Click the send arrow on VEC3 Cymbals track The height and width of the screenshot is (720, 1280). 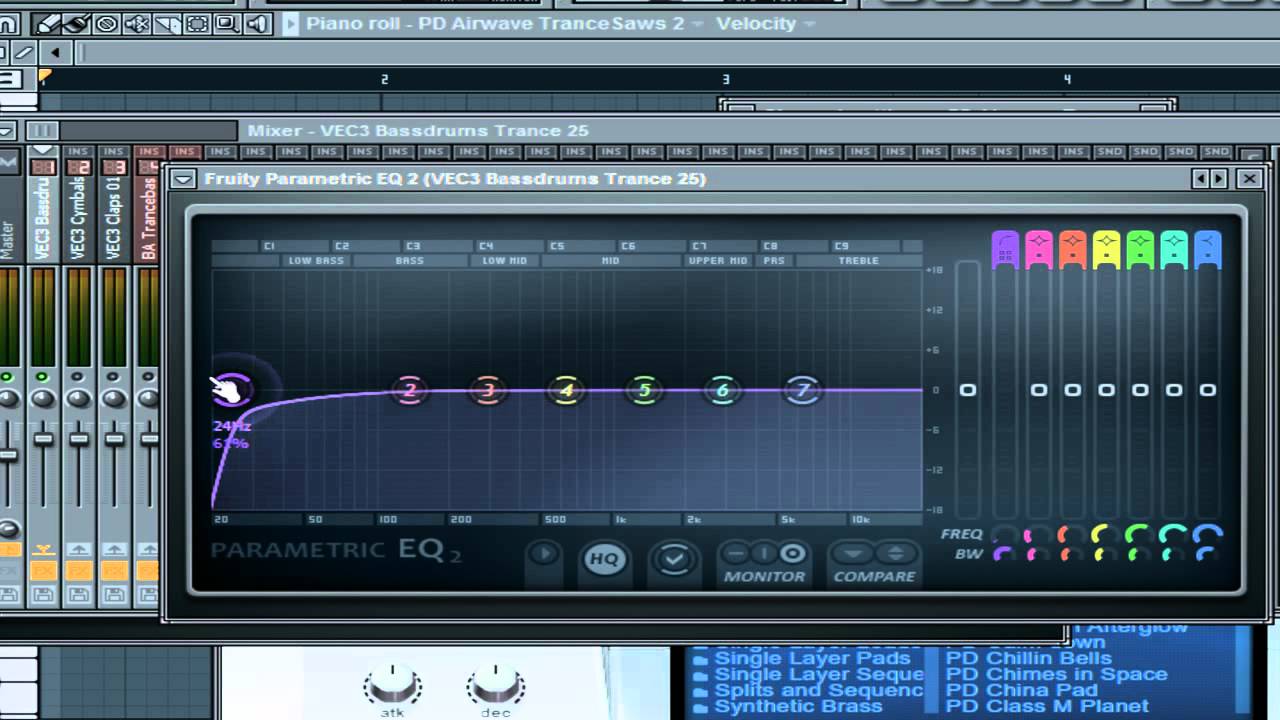[79, 550]
